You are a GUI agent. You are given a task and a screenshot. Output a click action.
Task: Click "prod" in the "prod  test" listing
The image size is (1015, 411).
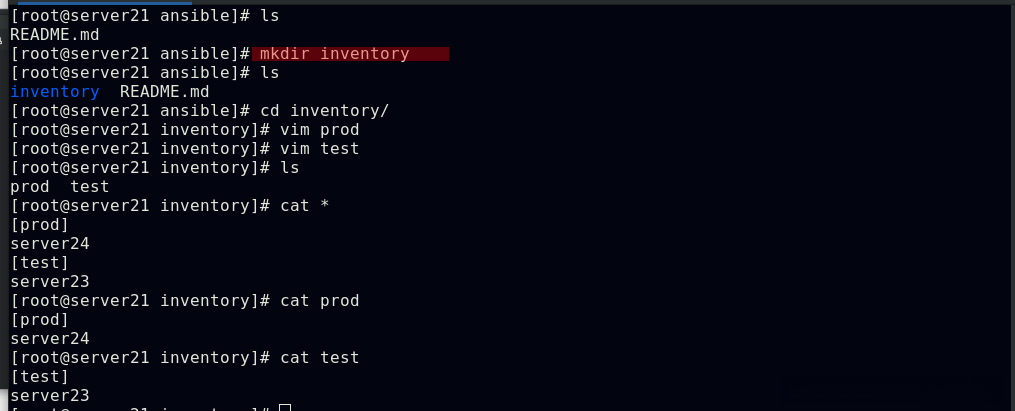30,187
